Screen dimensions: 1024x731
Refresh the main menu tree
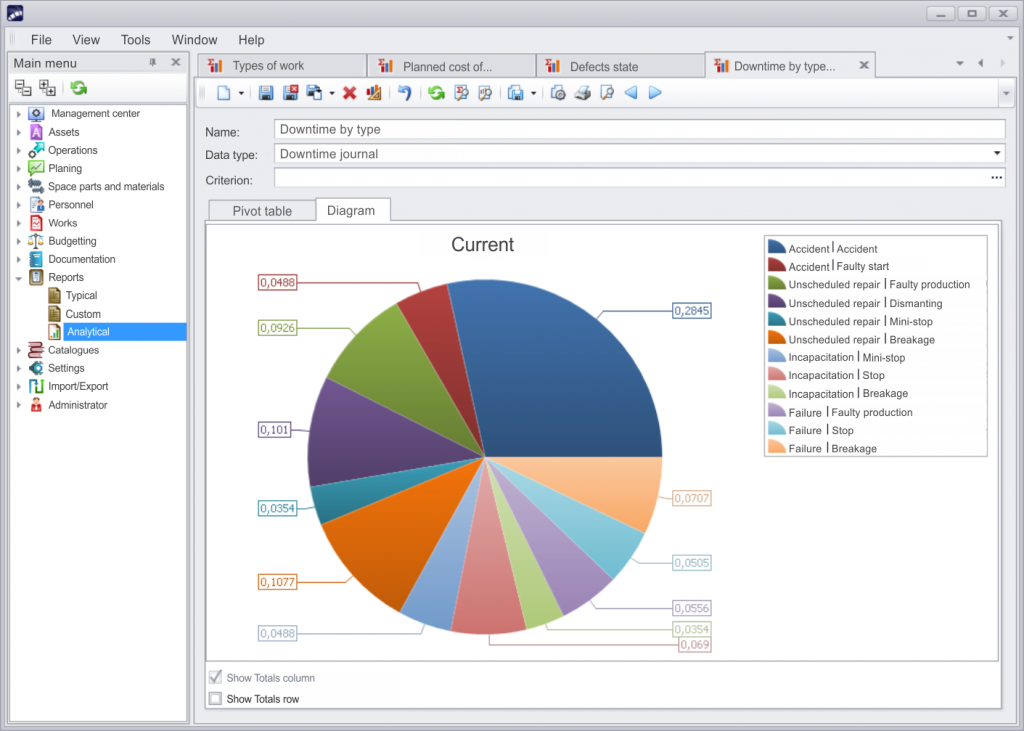click(x=76, y=89)
